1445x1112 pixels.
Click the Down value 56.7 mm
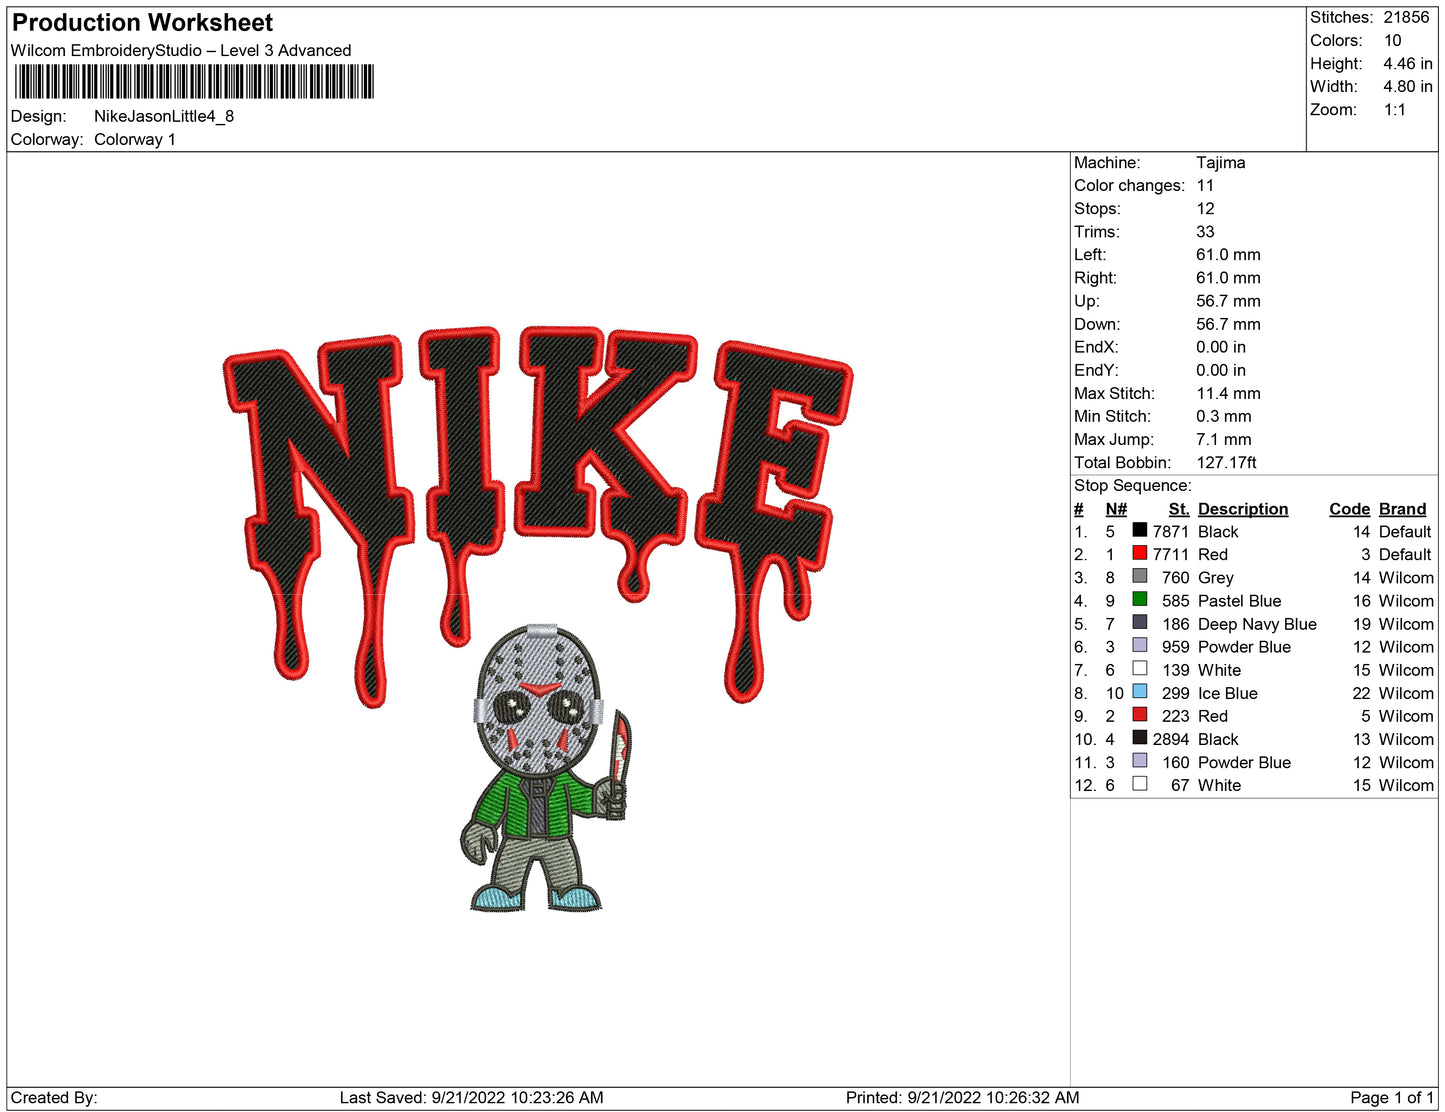[x=1228, y=323]
